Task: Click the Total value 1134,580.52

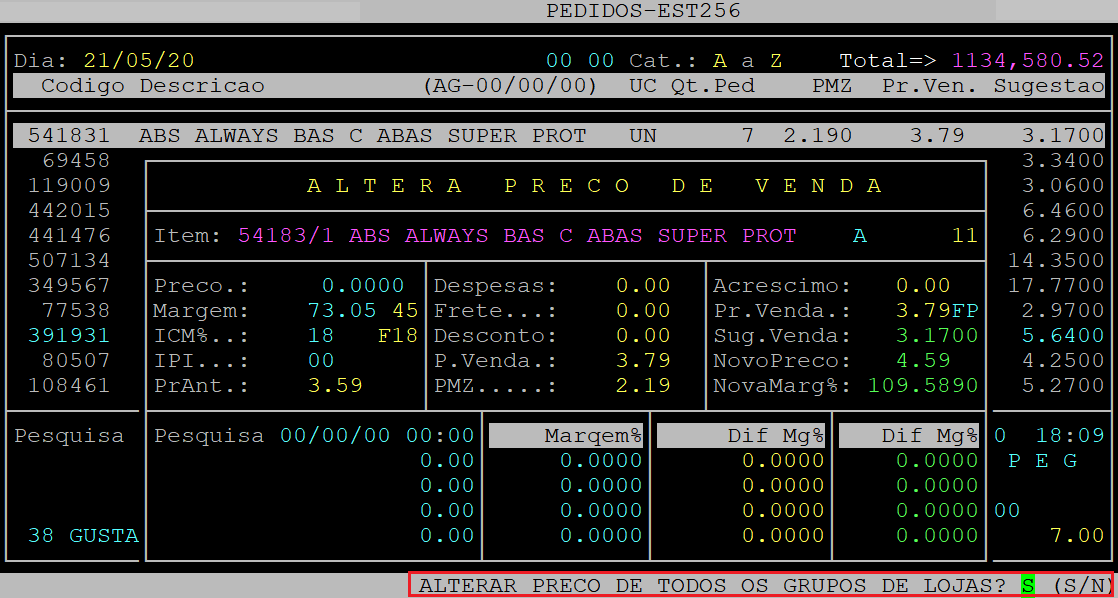Action: 1027,60
